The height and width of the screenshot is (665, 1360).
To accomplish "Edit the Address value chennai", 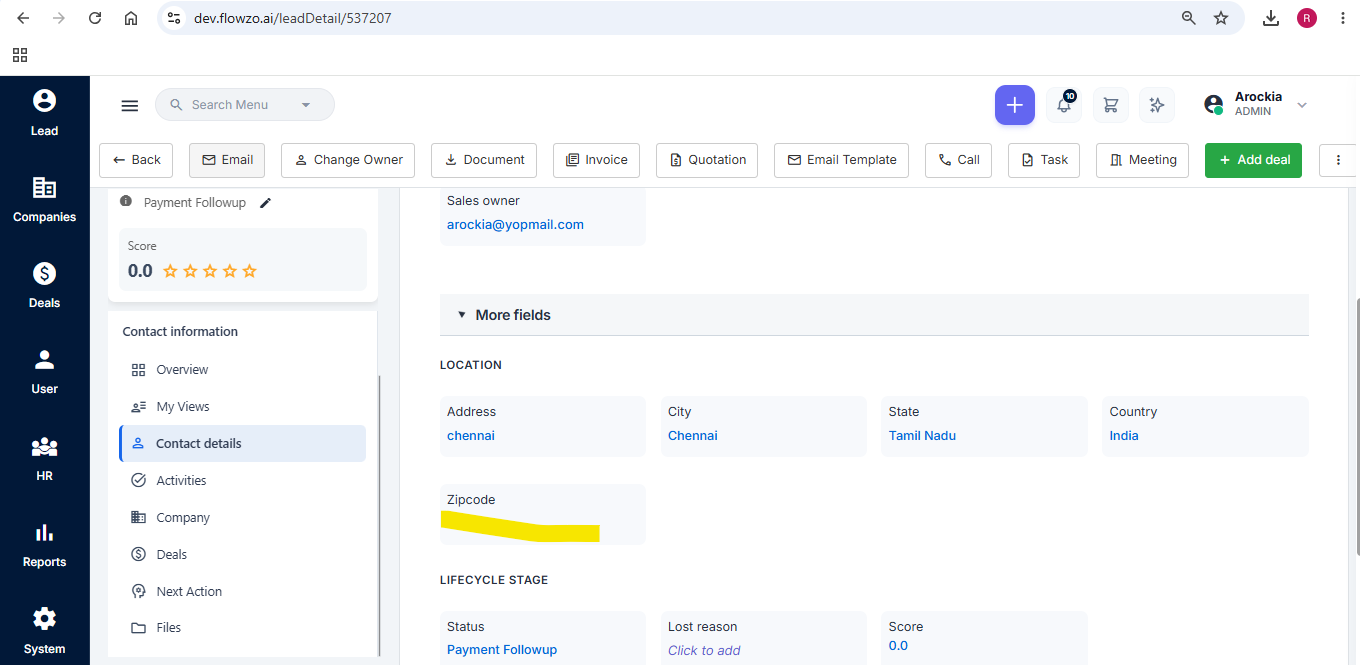I will click(x=471, y=436).
